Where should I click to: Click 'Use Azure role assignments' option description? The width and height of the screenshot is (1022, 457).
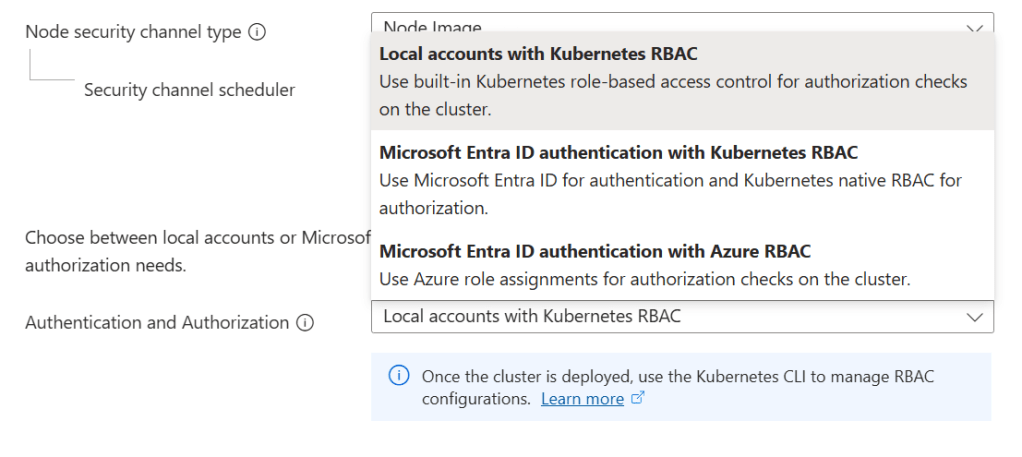point(644,279)
